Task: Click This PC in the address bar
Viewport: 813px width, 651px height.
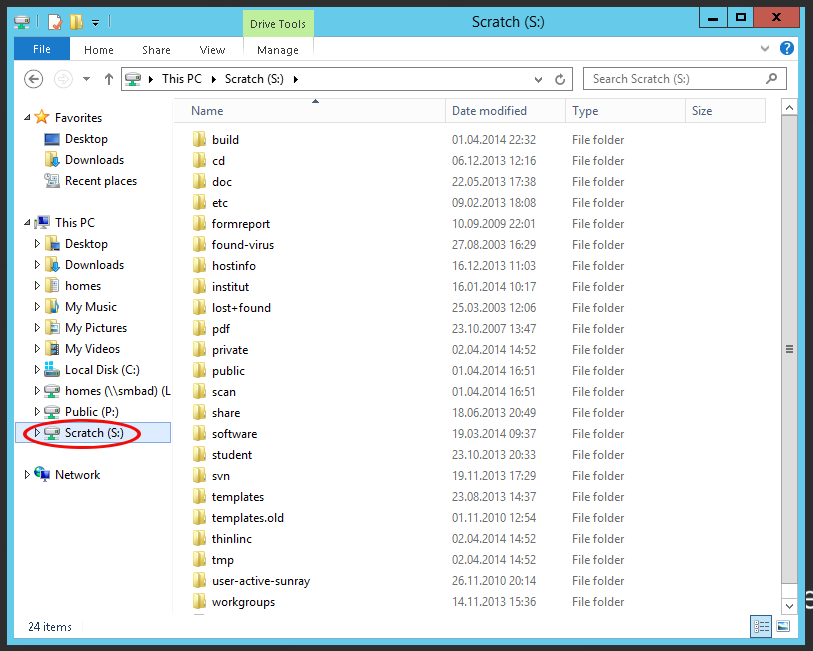Action: pyautogui.click(x=181, y=79)
